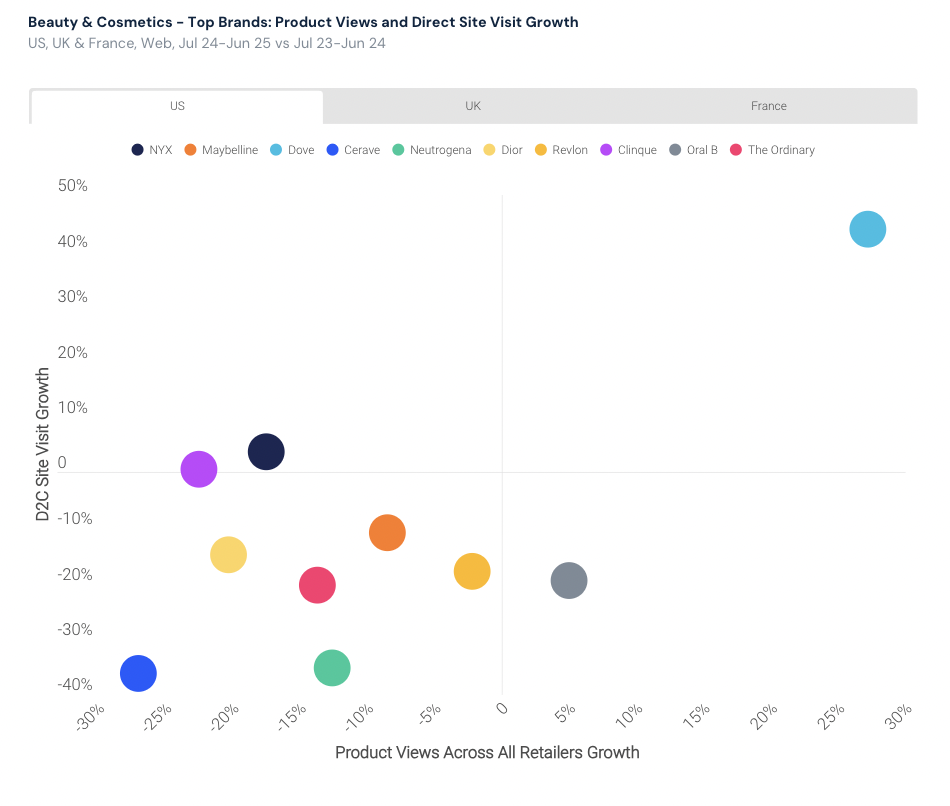Image resolution: width=950 pixels, height=806 pixels.
Task: Select the US tab
Action: pyautogui.click(x=177, y=106)
